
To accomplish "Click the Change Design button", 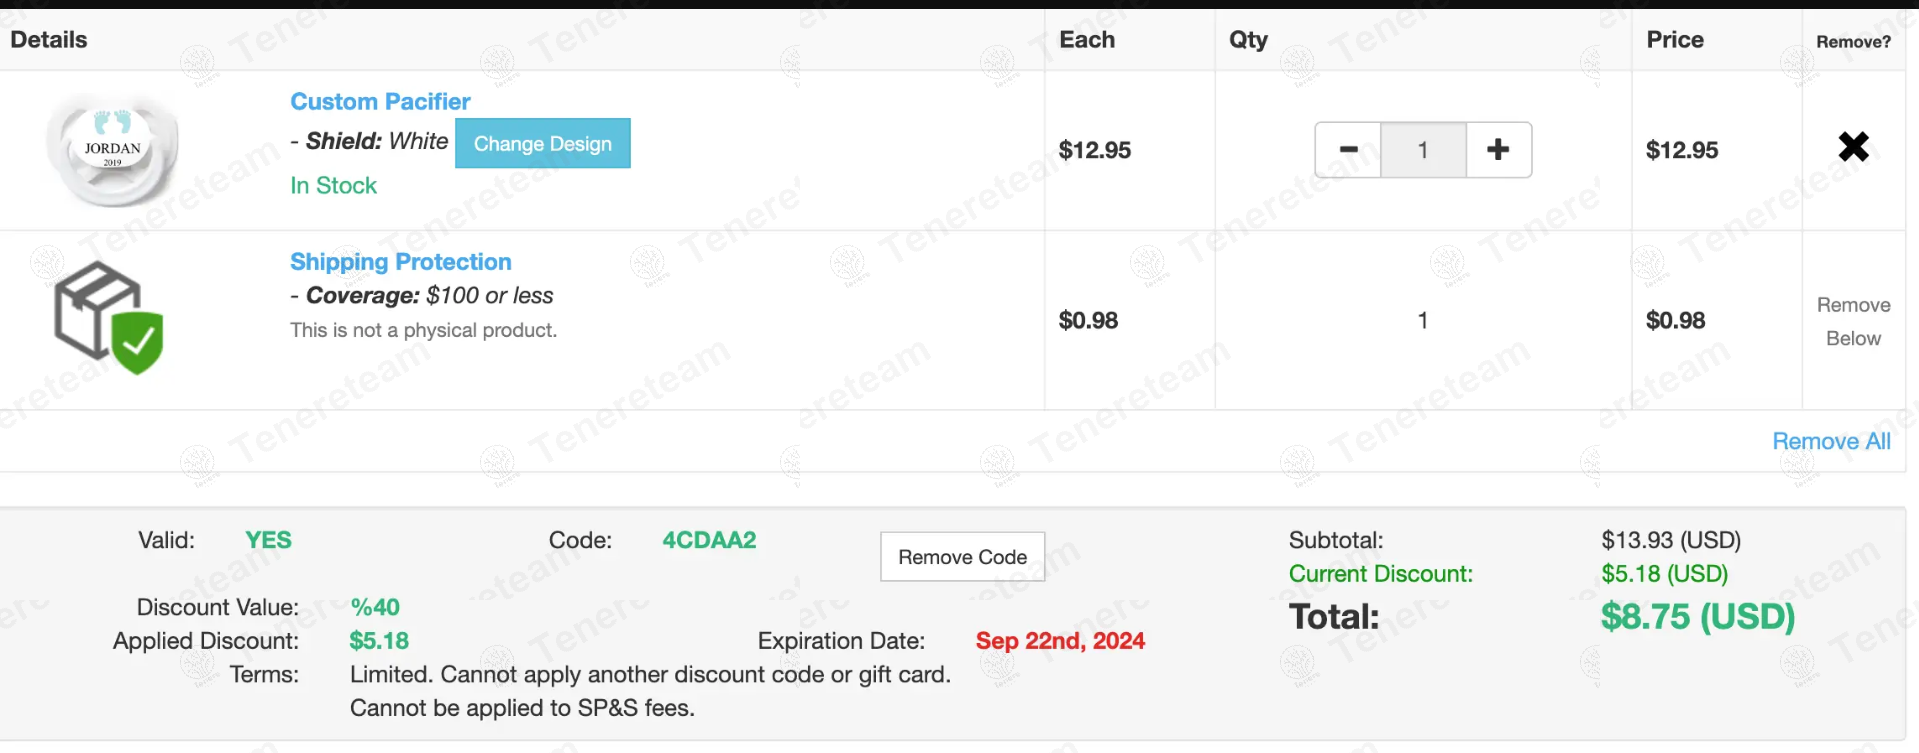I will point(543,143).
